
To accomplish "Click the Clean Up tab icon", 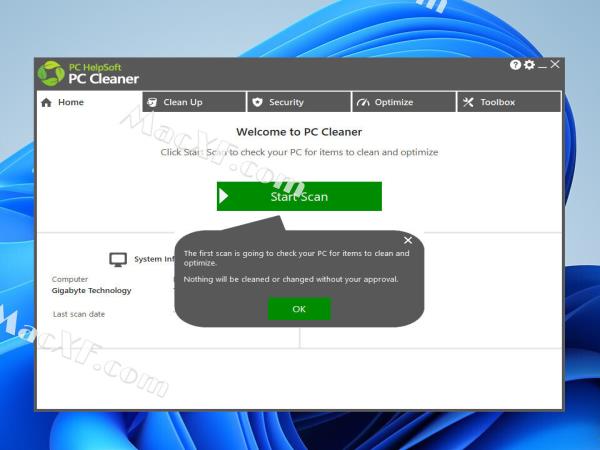I will [x=152, y=102].
